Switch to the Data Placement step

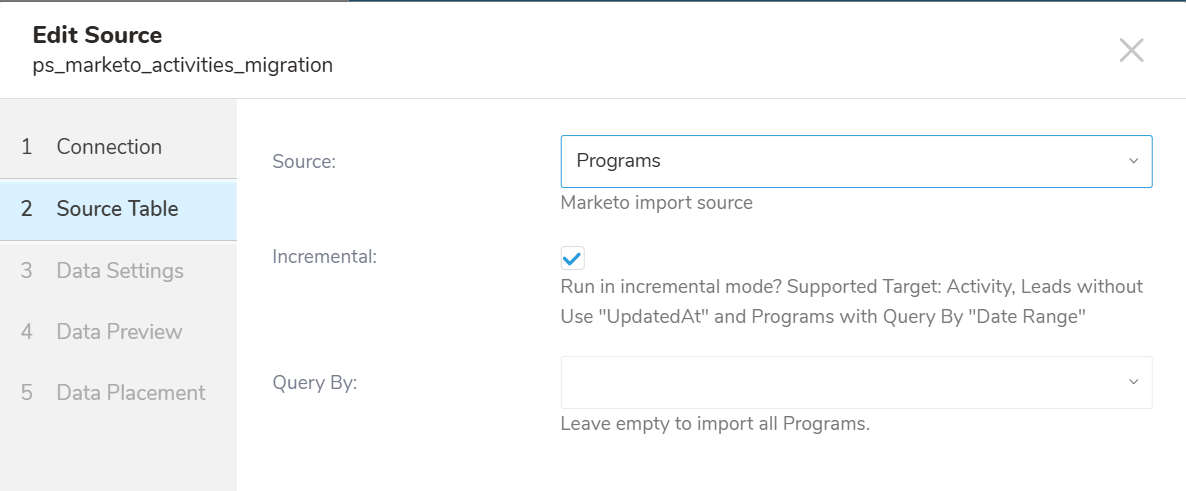coord(131,393)
